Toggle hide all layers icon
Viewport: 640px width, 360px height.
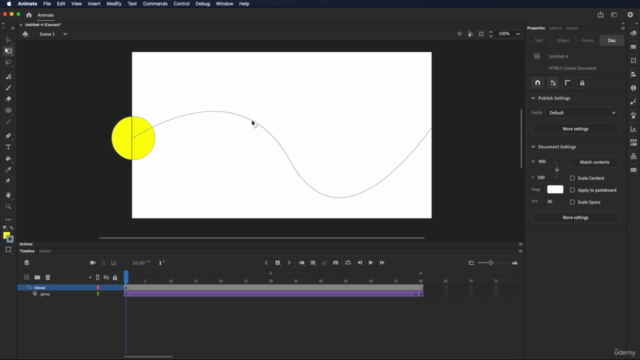click(106, 278)
